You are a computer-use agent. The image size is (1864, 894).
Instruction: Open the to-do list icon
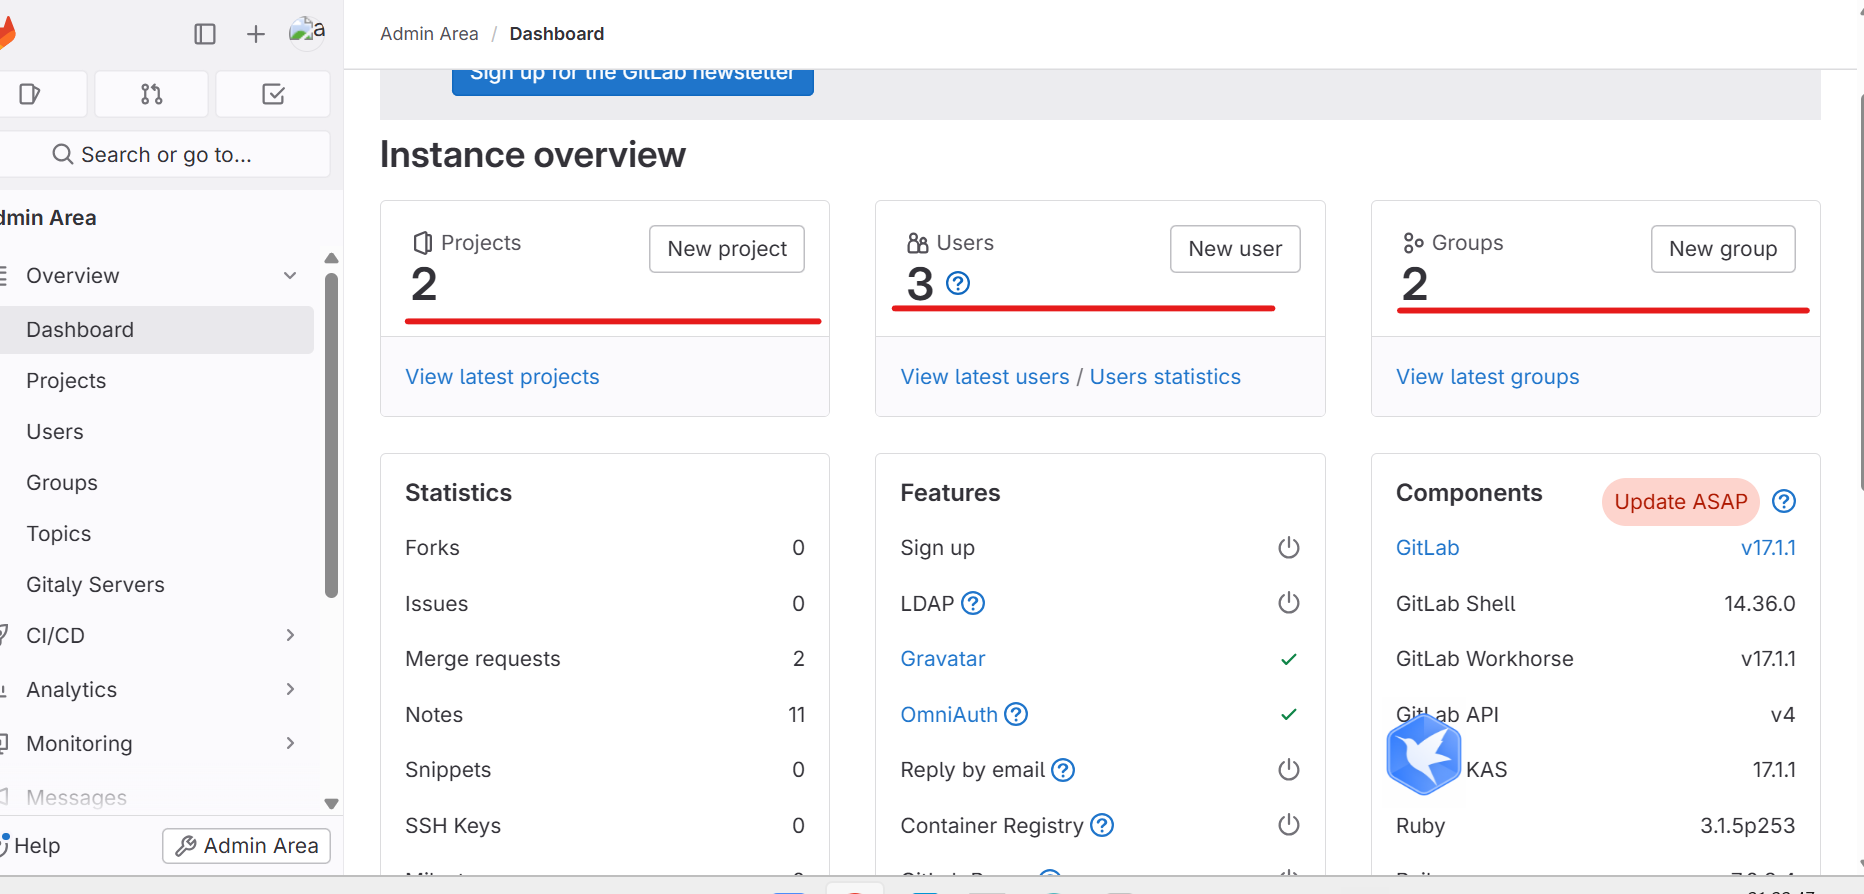point(273,94)
